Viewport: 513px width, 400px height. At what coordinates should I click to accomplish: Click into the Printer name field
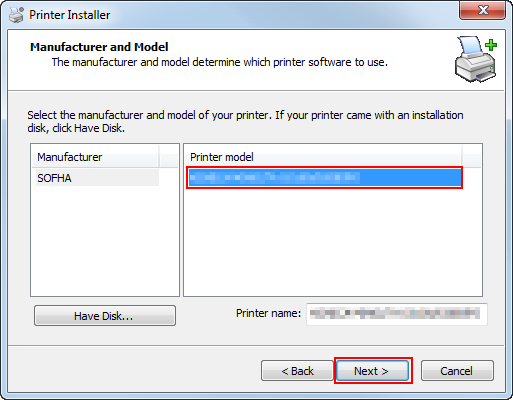click(397, 314)
